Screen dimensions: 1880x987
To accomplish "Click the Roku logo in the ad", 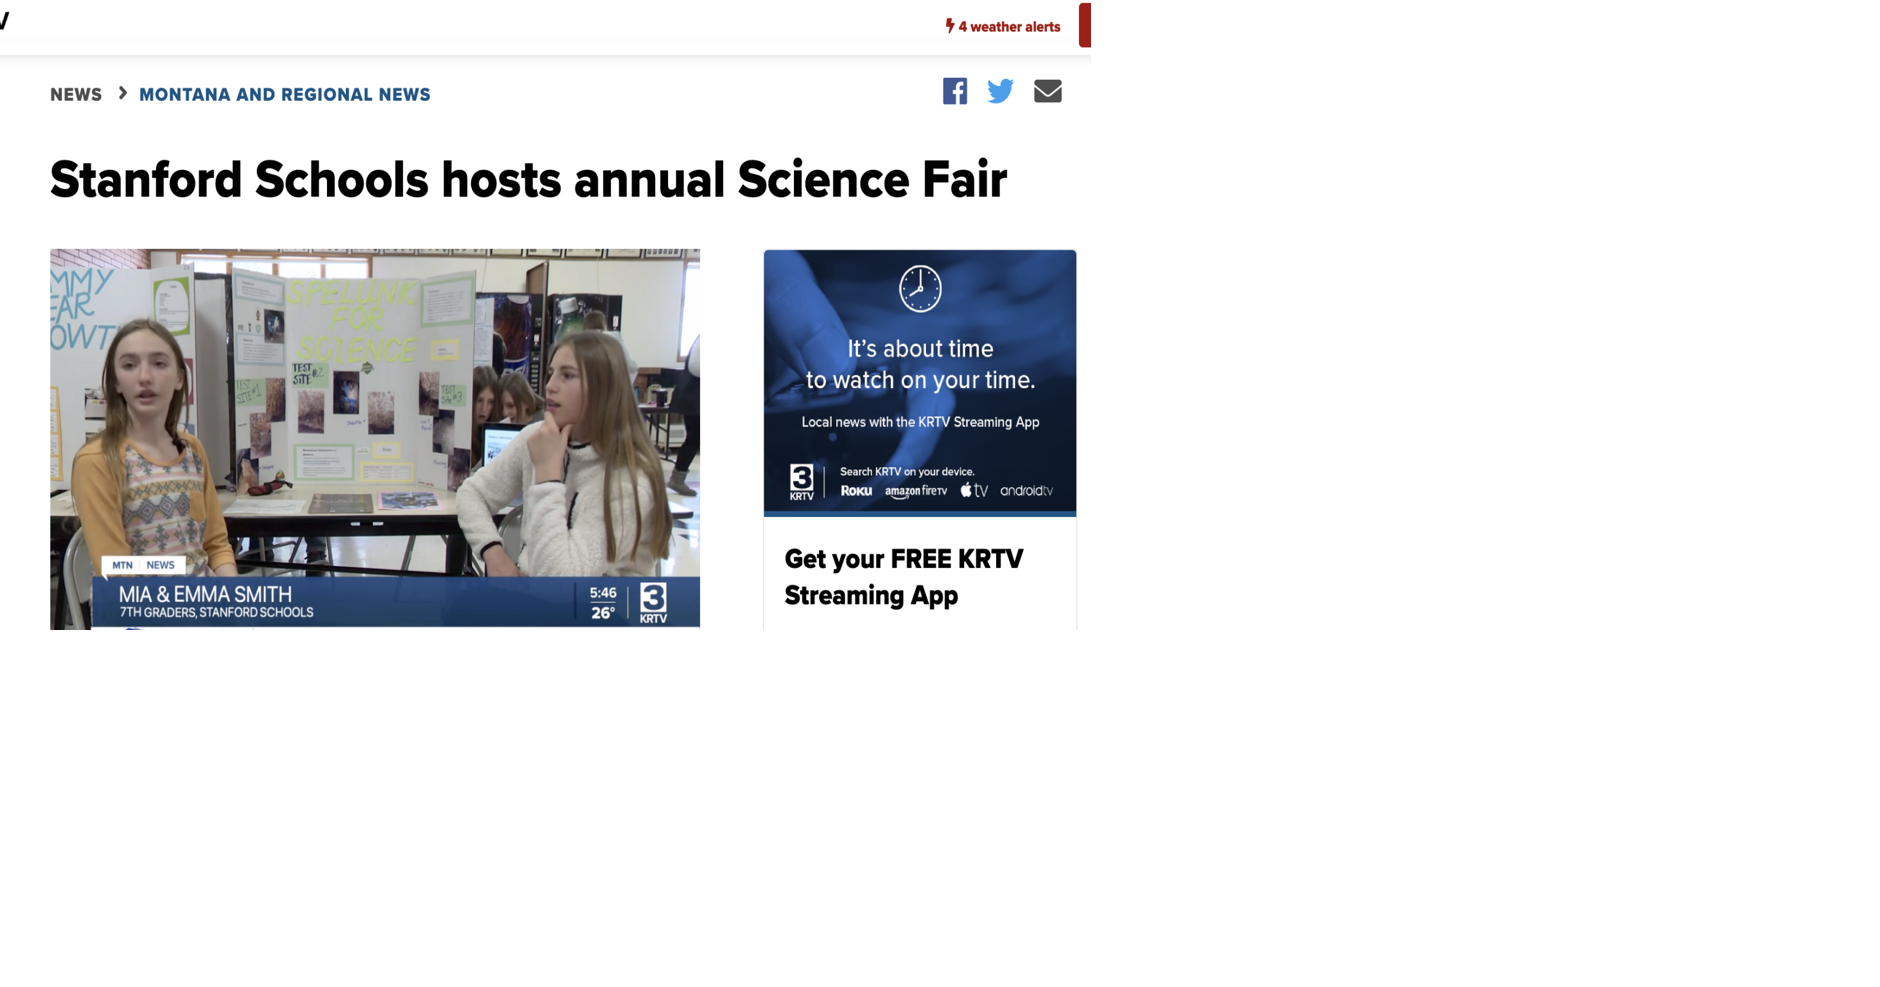I will (x=856, y=491).
